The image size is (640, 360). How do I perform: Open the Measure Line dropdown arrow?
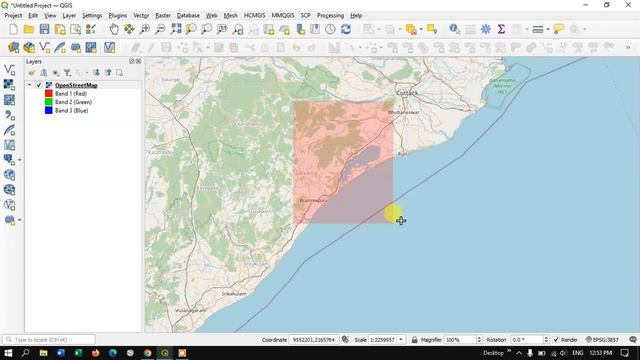pyautogui.click(x=547, y=29)
